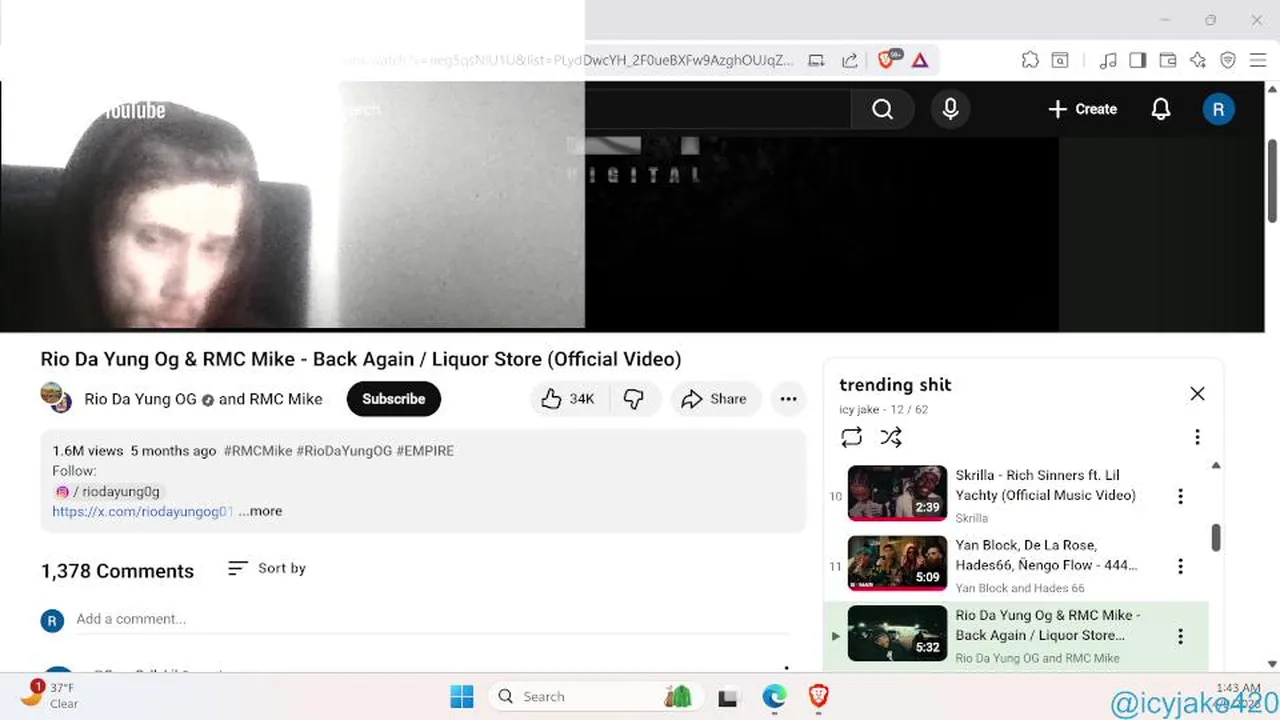Click the #RMCMike hashtag
This screenshot has height=720, width=1280.
258,451
